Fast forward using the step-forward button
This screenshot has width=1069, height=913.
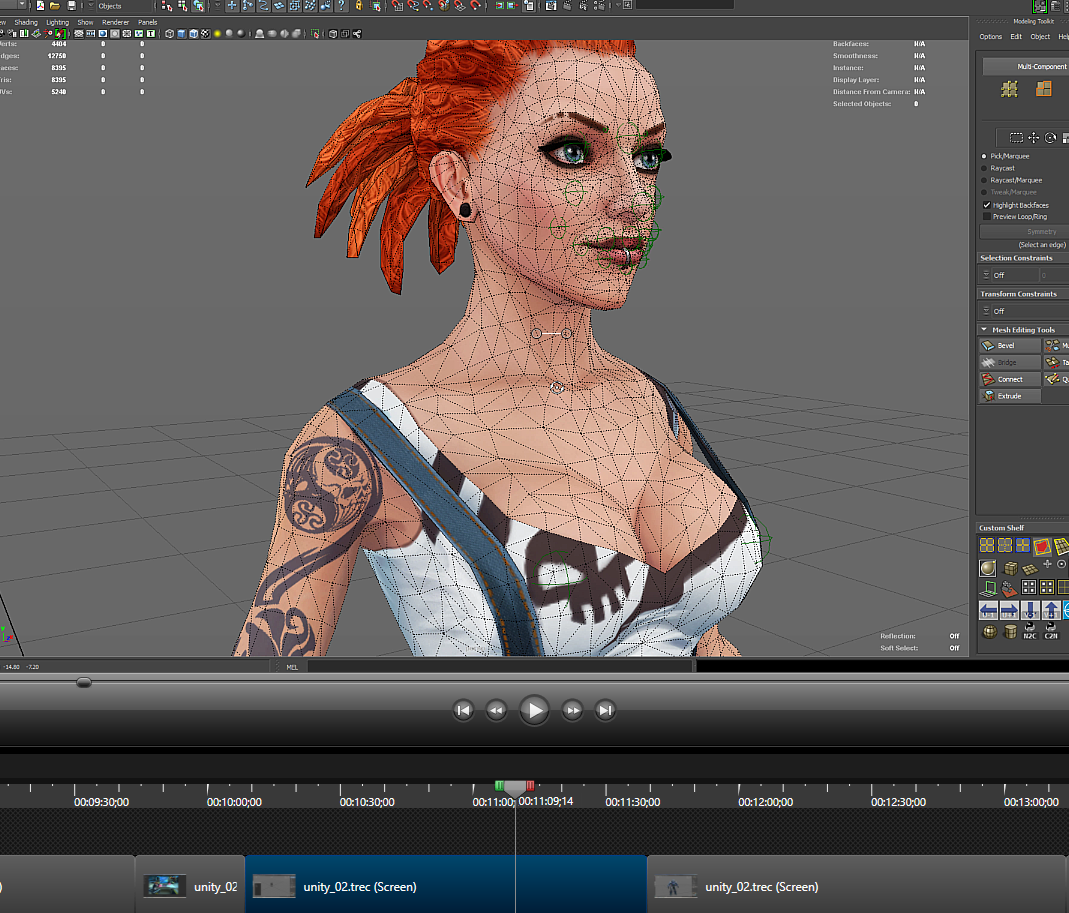(572, 710)
